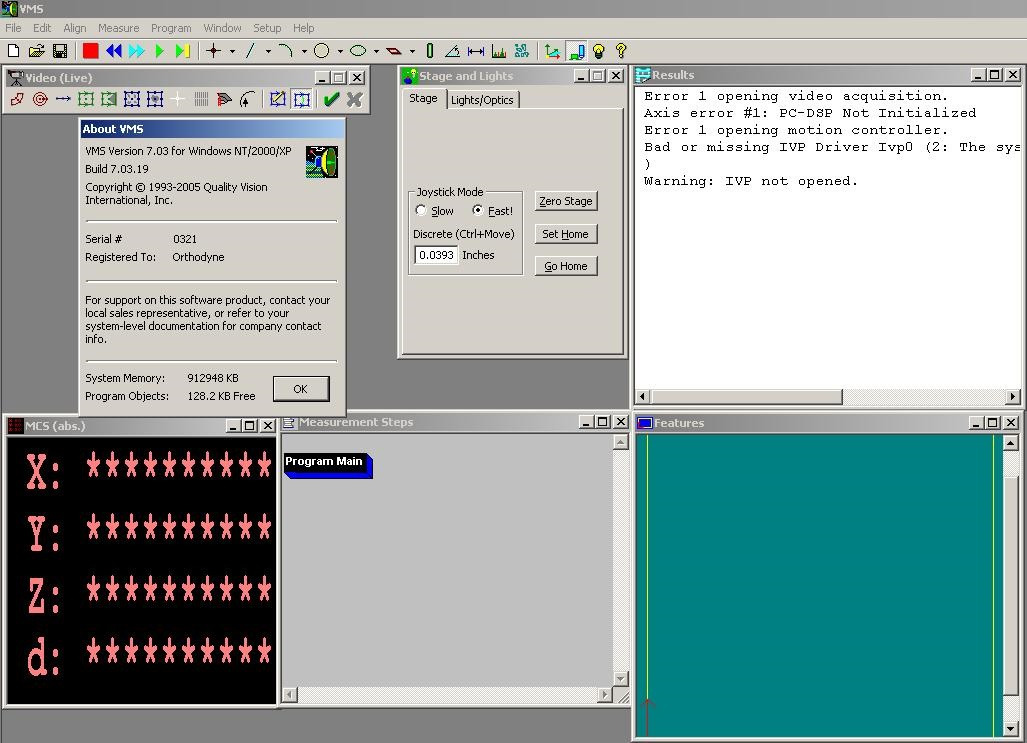The image size is (1027, 743).
Task: Open the dropdown arrow next to Point tool
Action: pyautogui.click(x=232, y=52)
